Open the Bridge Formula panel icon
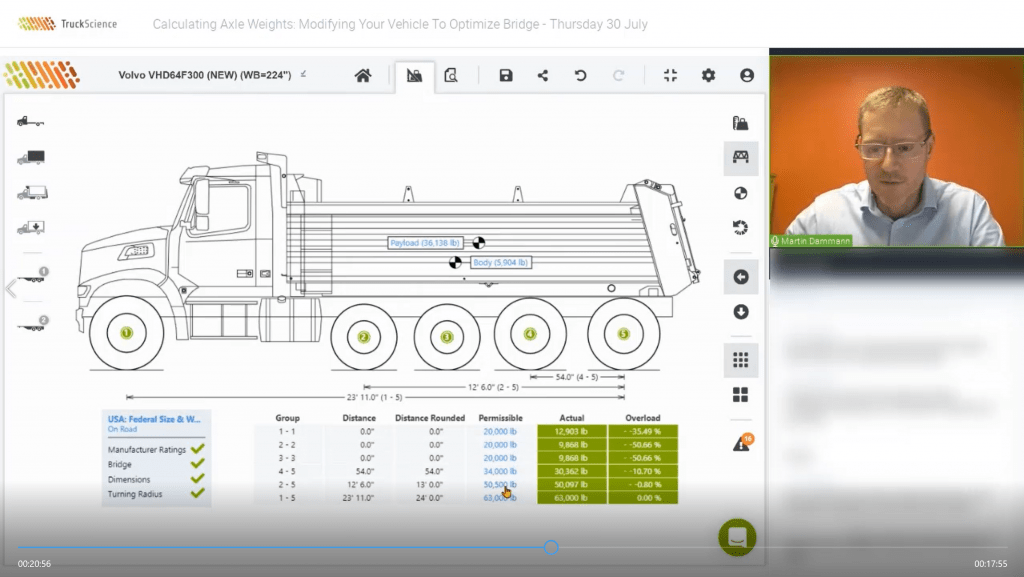Image resolution: width=1024 pixels, height=577 pixels. pos(740,158)
